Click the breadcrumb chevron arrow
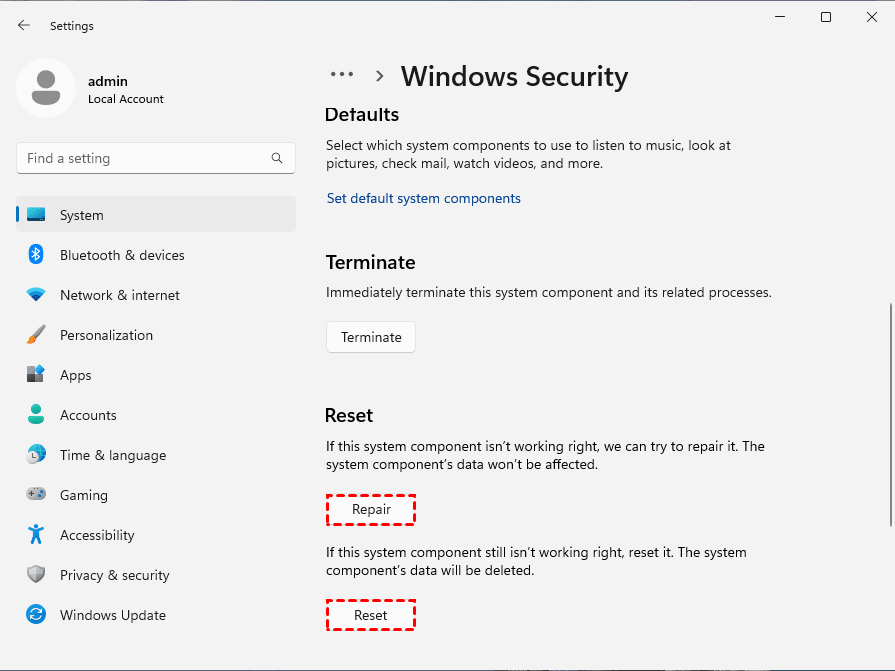 (x=380, y=76)
